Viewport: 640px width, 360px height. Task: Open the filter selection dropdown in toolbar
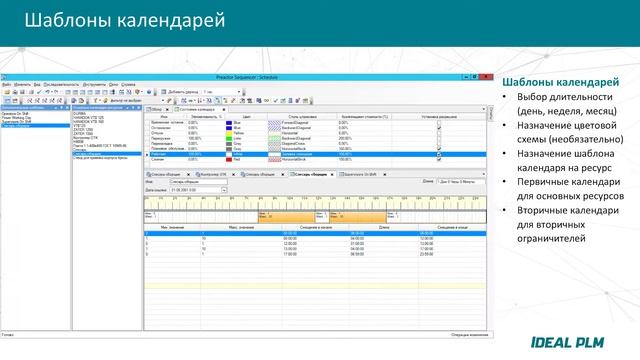point(163,100)
